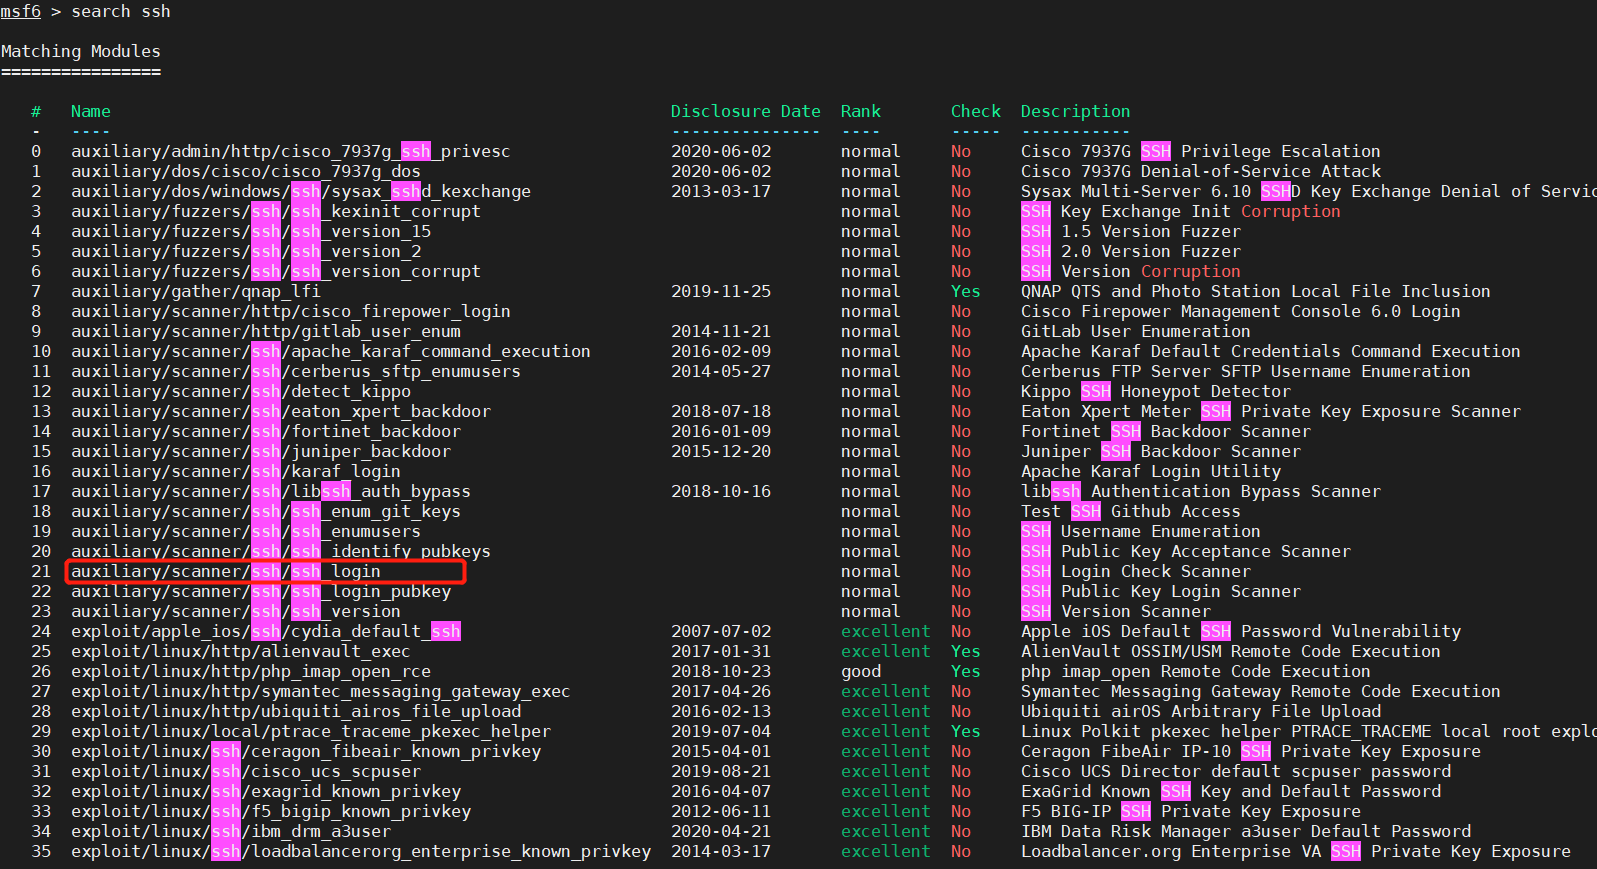This screenshot has width=1597, height=869.
Task: Click module ubiquiti_airos_file_upload
Action: click(296, 711)
